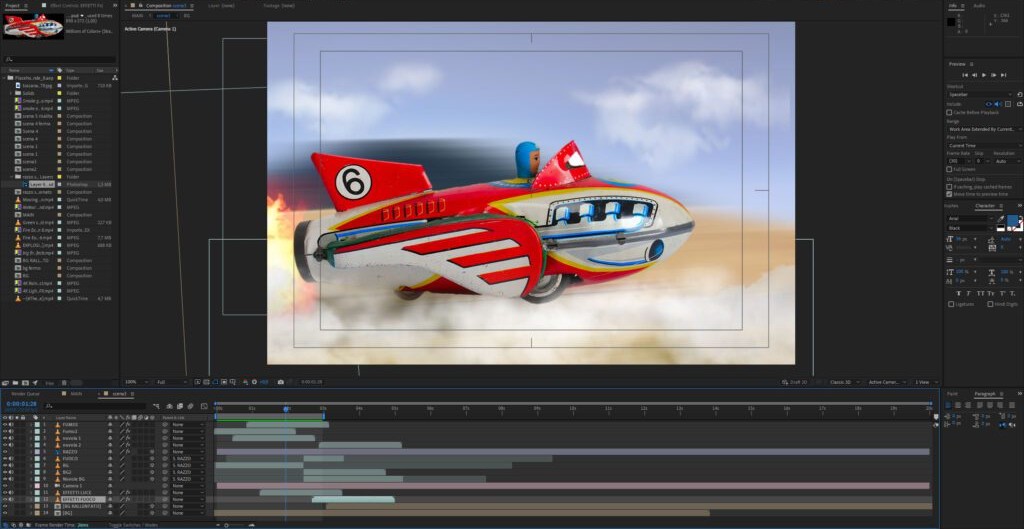The width and height of the screenshot is (1024, 529).
Task: Center align text in Paragraph panel
Action: [957, 405]
